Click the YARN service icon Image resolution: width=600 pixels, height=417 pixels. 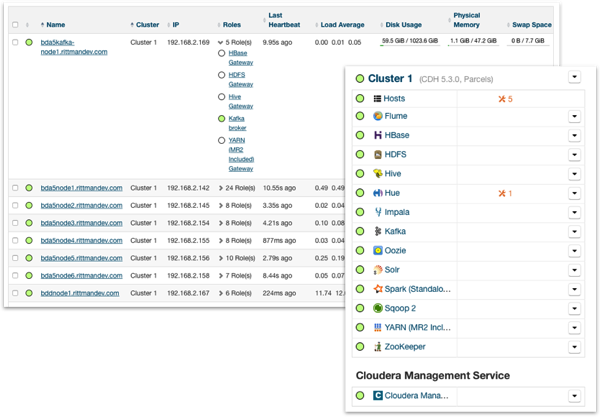point(378,327)
